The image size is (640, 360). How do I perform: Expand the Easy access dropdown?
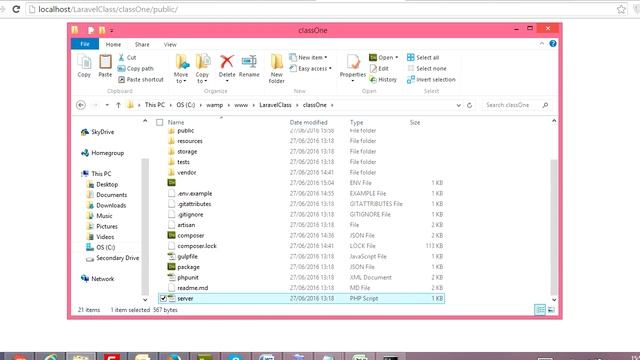[x=311, y=69]
